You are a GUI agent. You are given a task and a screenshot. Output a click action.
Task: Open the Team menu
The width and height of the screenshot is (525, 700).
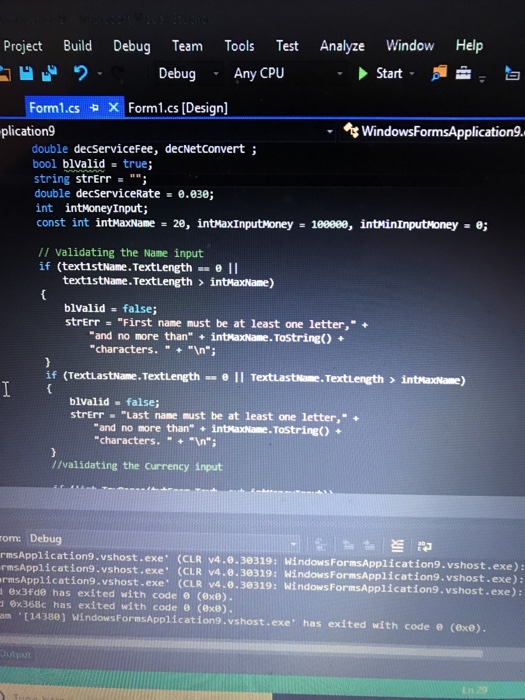point(188,46)
